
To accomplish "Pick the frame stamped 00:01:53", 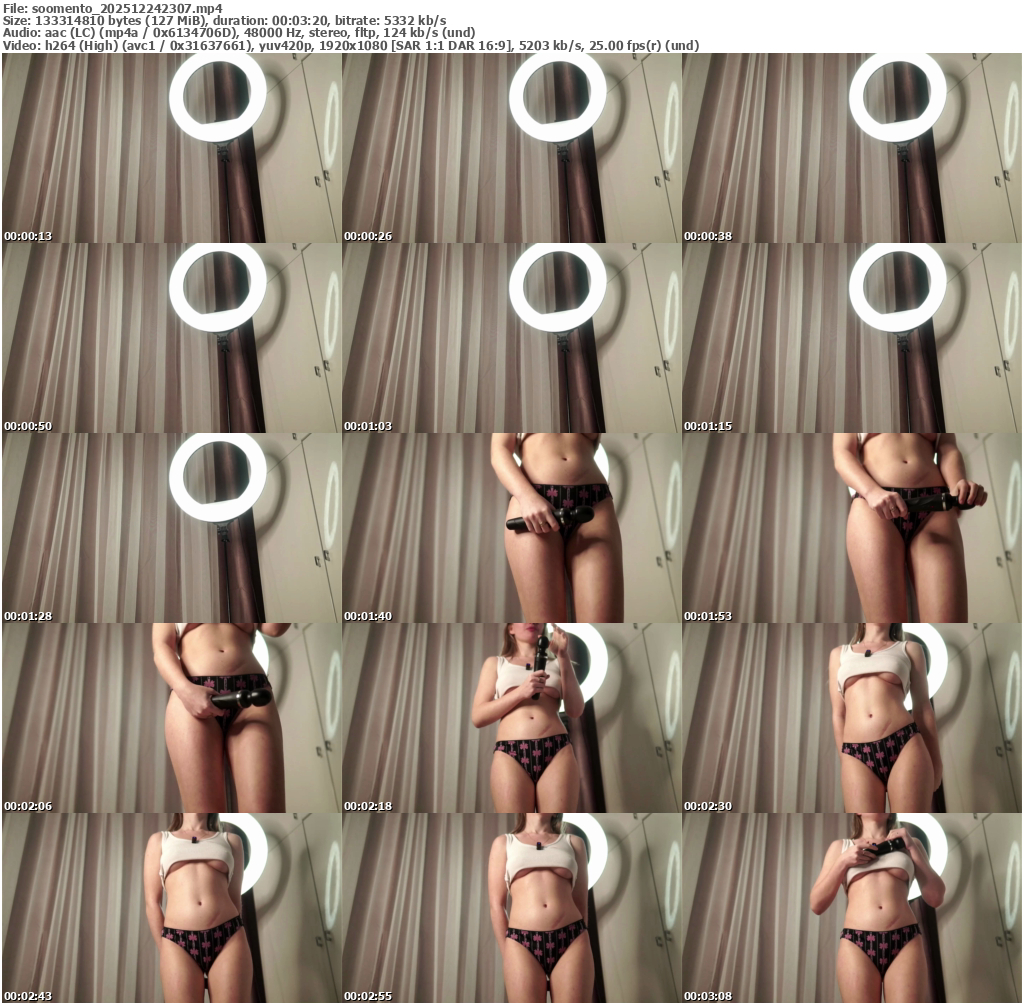I will pyautogui.click(x=852, y=528).
